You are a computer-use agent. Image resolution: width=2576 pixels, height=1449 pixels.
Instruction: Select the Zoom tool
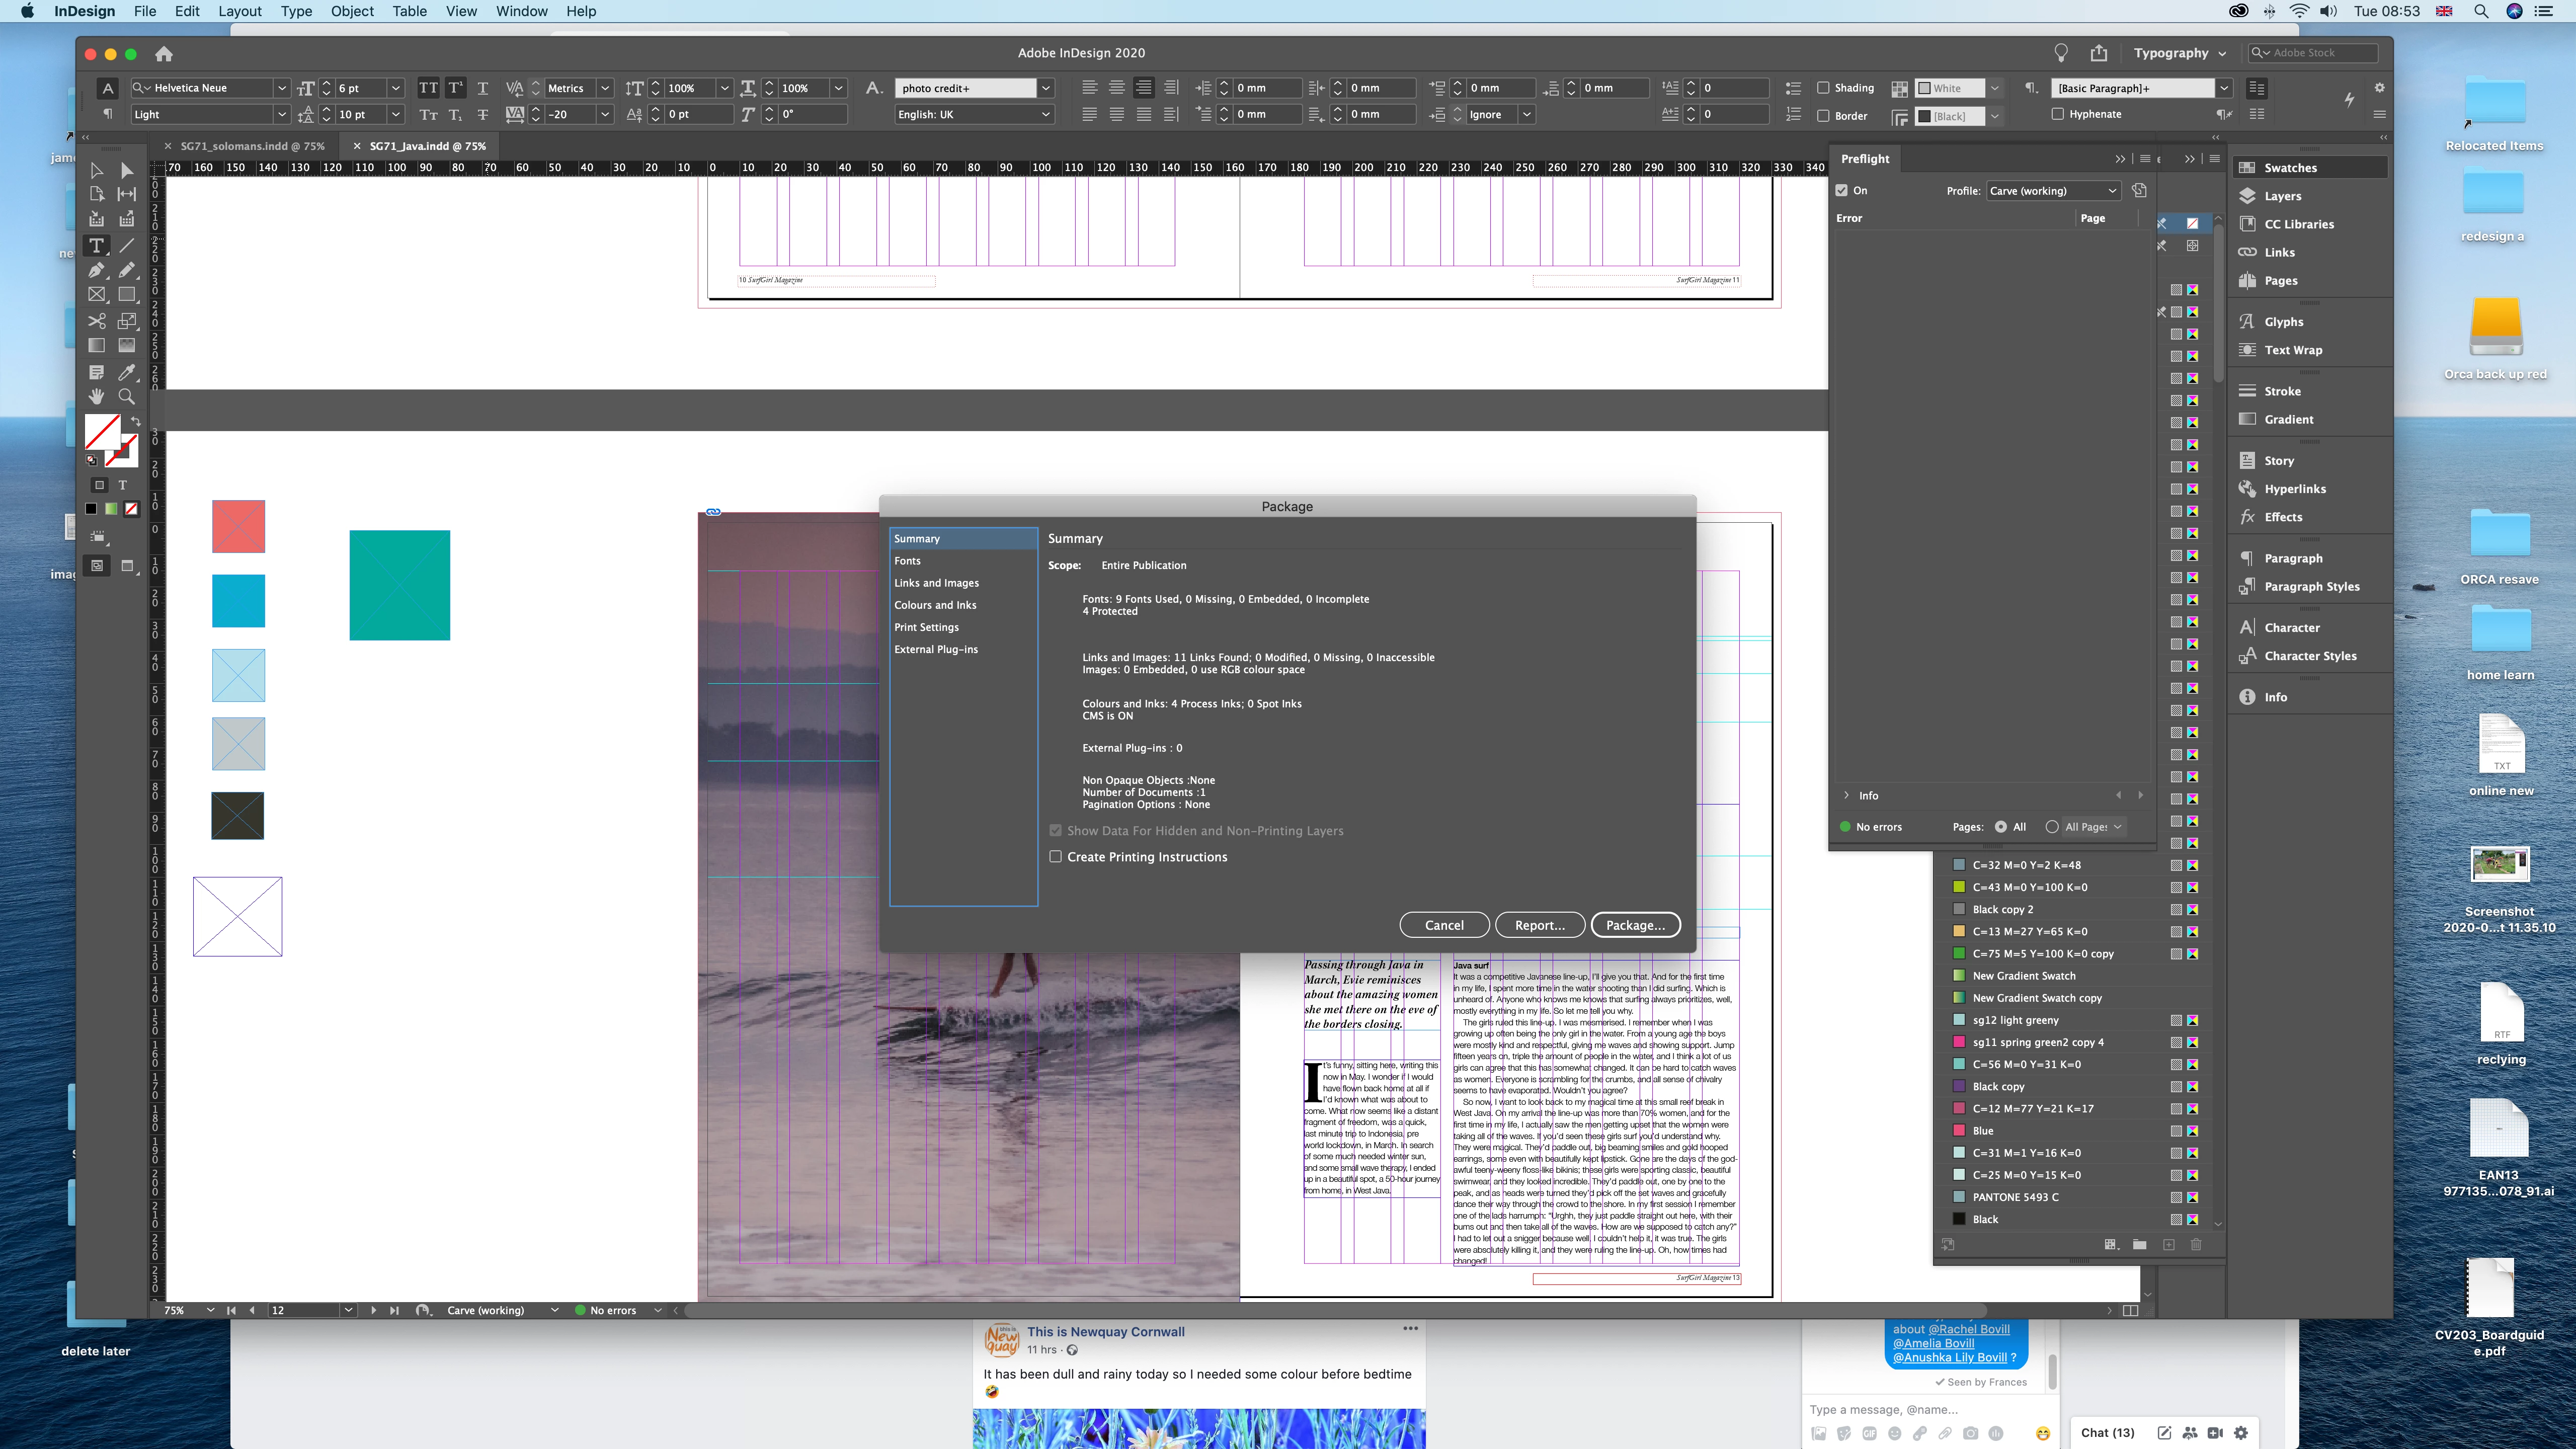(x=127, y=396)
